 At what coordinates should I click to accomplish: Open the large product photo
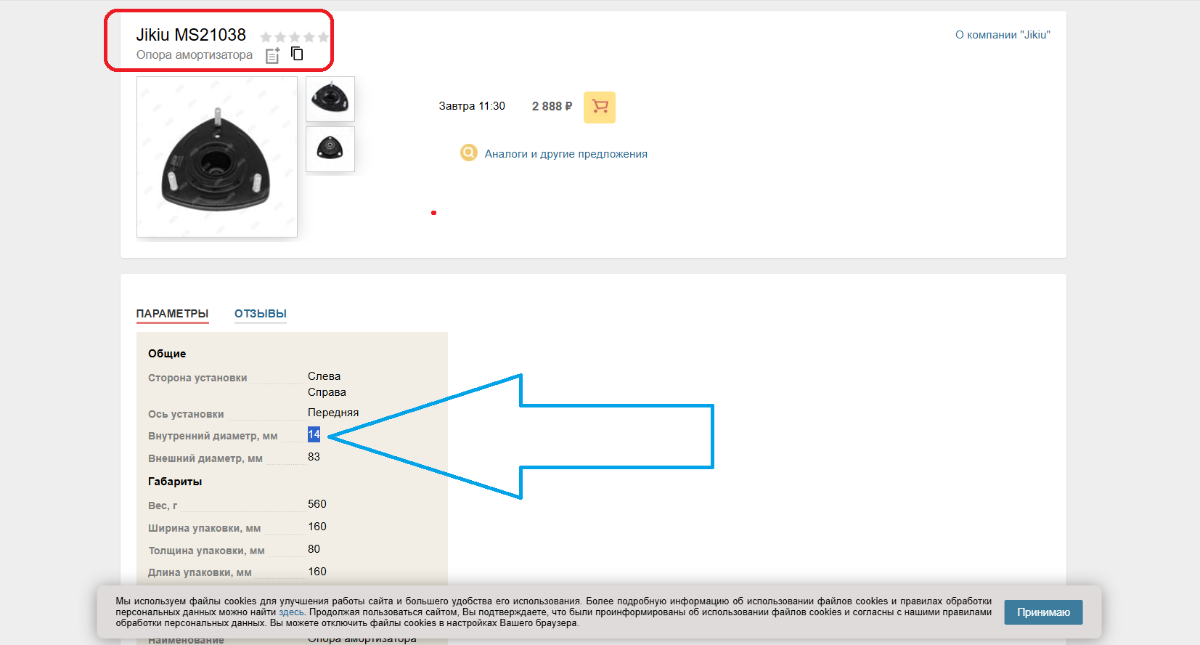[217, 158]
